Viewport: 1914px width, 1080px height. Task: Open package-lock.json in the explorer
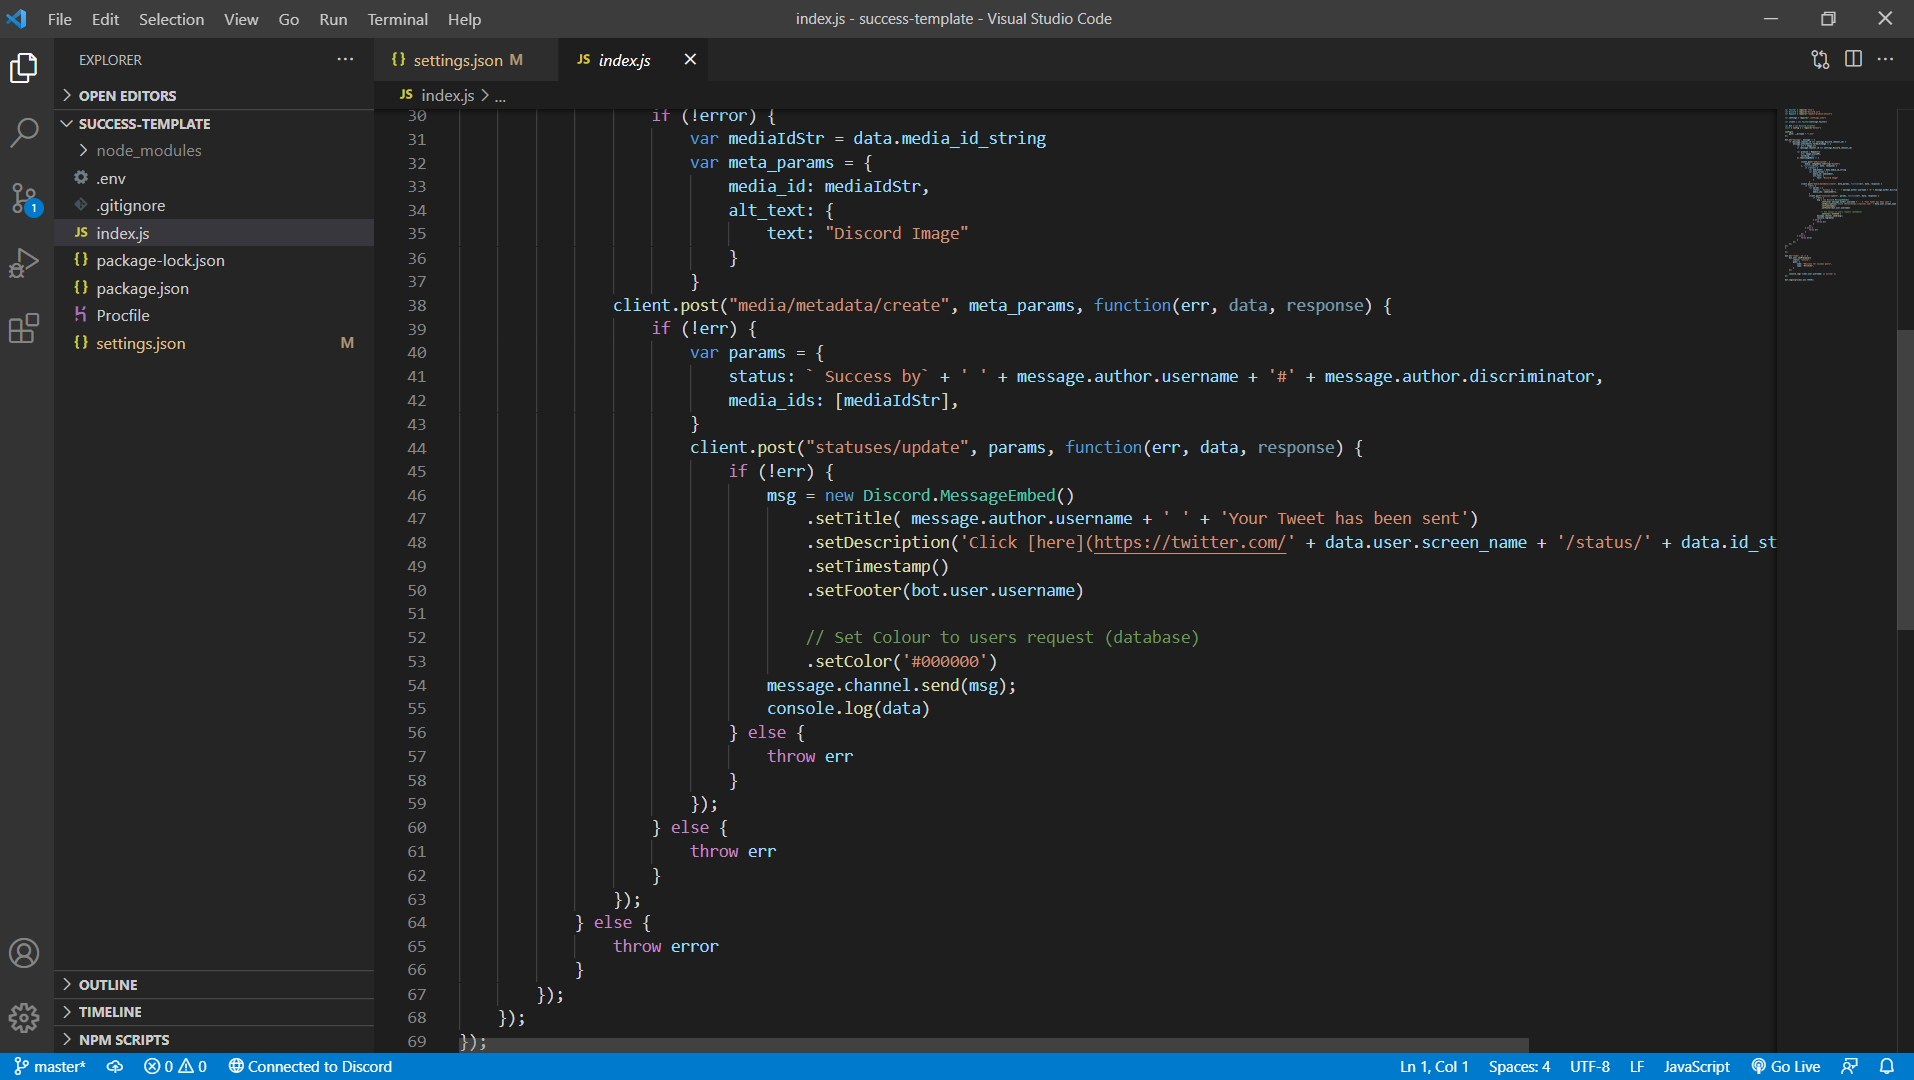pos(214,261)
